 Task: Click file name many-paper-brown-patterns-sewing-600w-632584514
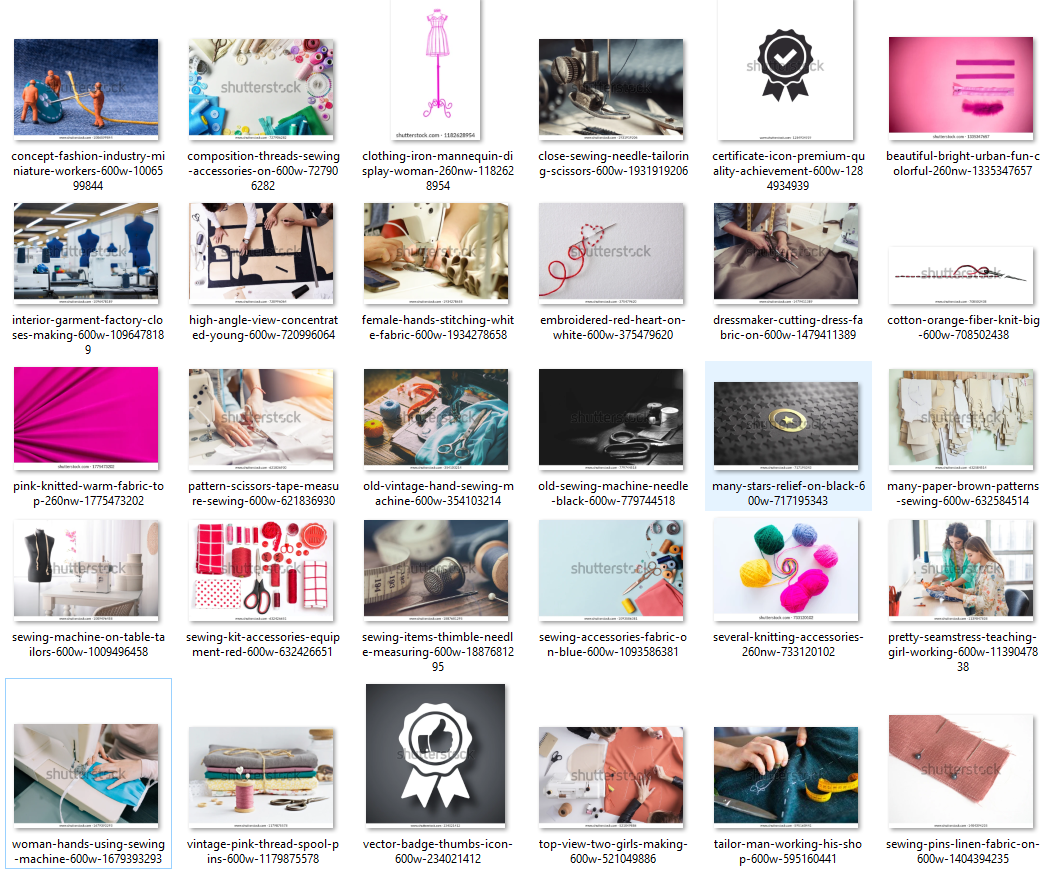point(962,493)
